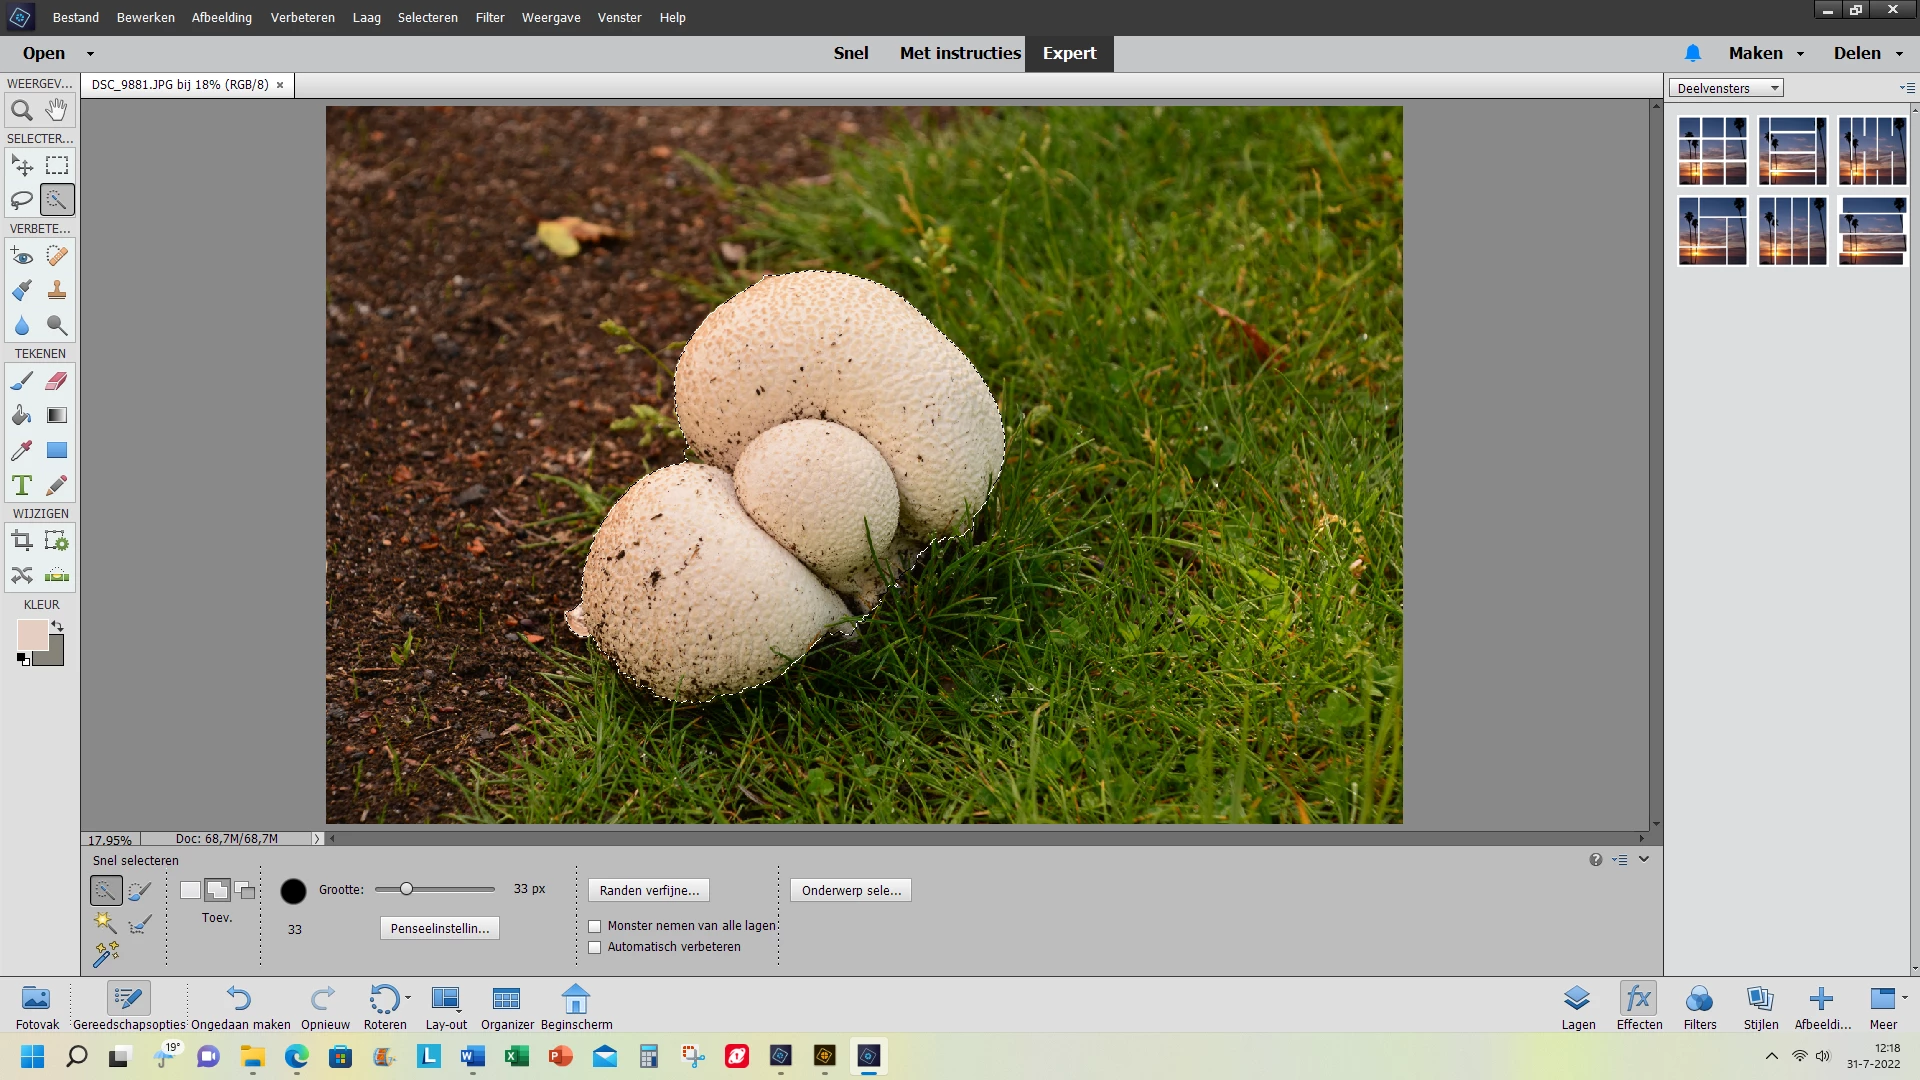Activate the Hand tool

point(57,110)
